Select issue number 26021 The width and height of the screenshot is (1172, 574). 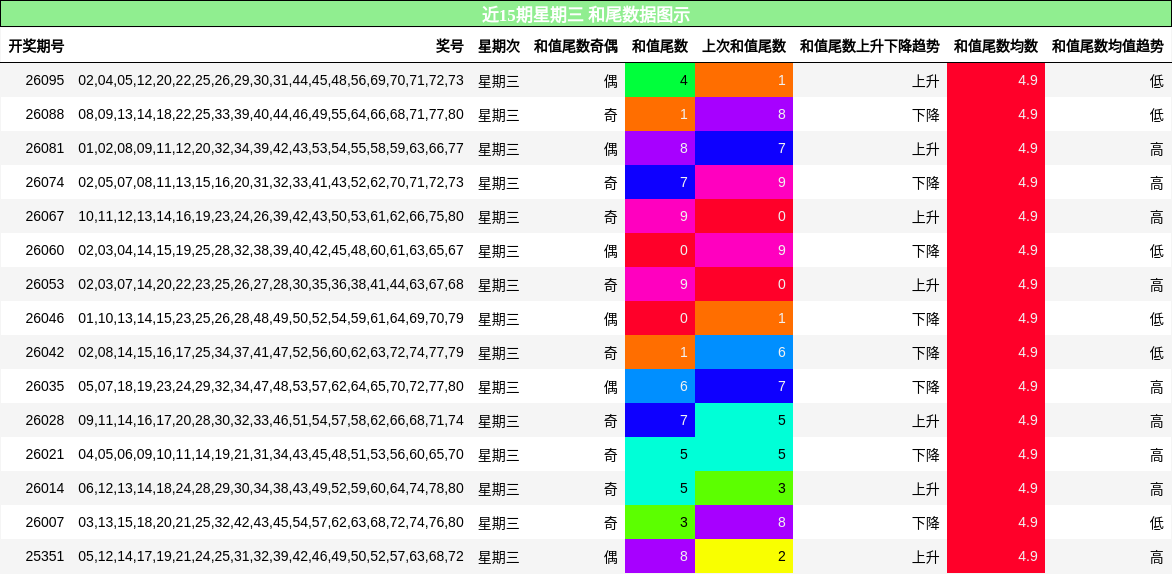pyautogui.click(x=45, y=454)
